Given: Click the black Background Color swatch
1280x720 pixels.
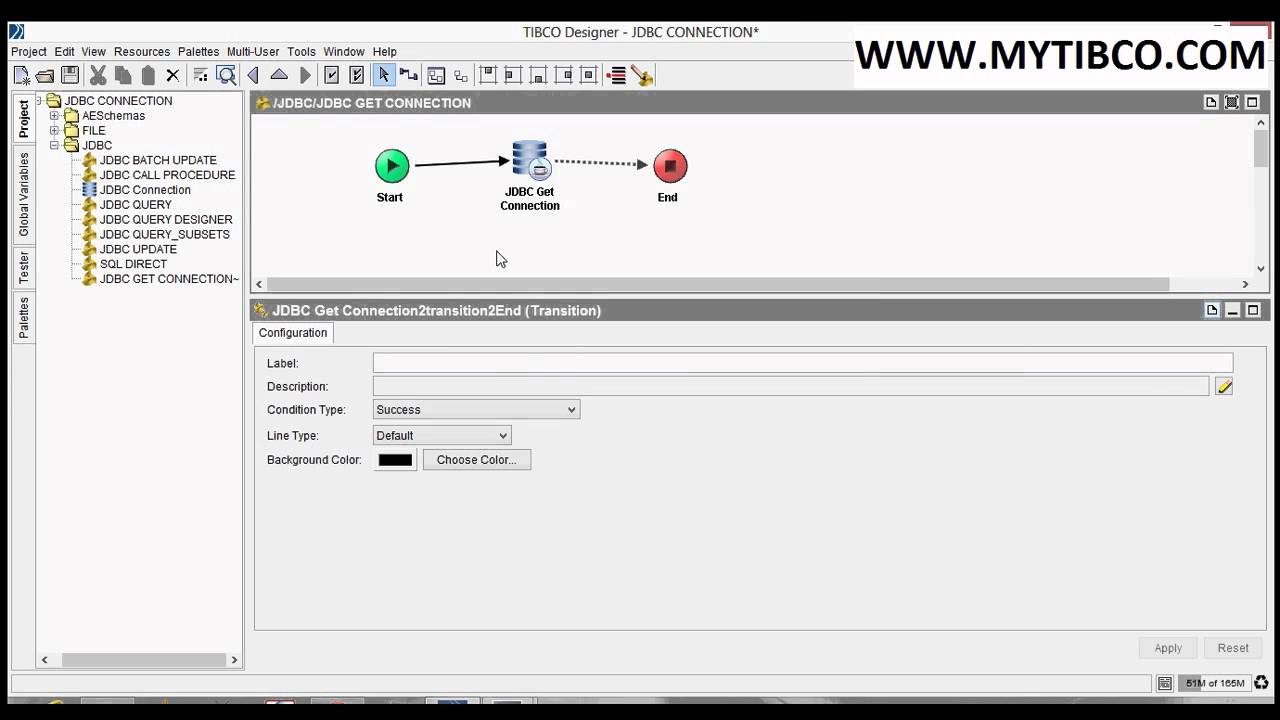Looking at the screenshot, I should click(395, 460).
